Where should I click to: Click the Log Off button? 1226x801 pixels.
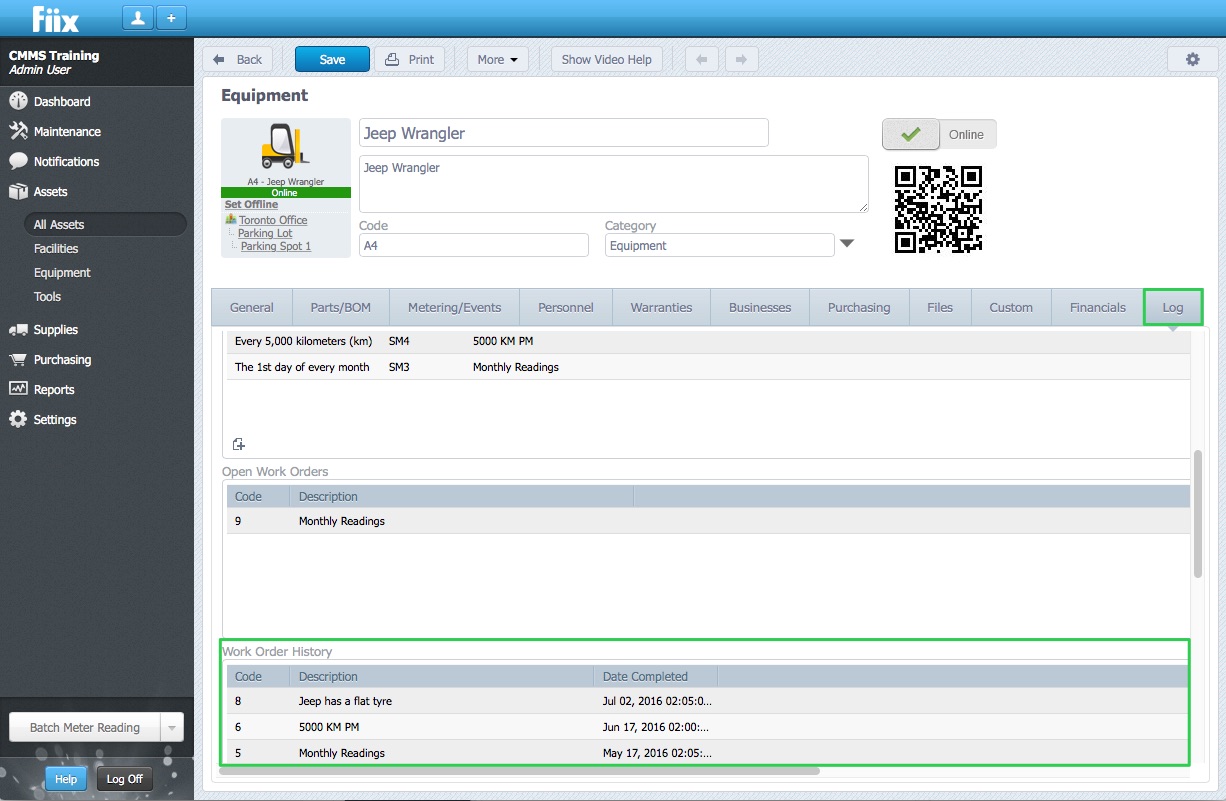click(x=125, y=779)
